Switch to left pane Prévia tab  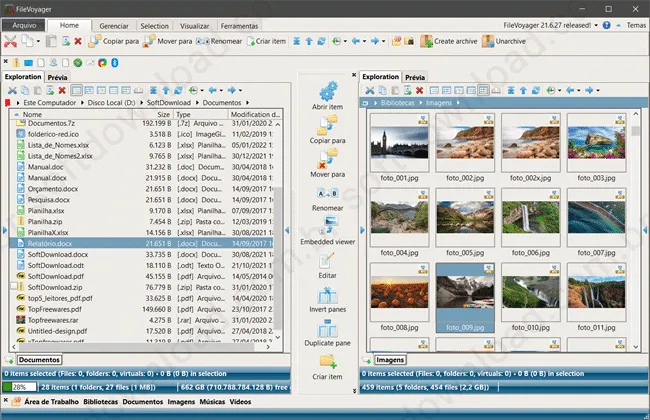click(x=57, y=76)
